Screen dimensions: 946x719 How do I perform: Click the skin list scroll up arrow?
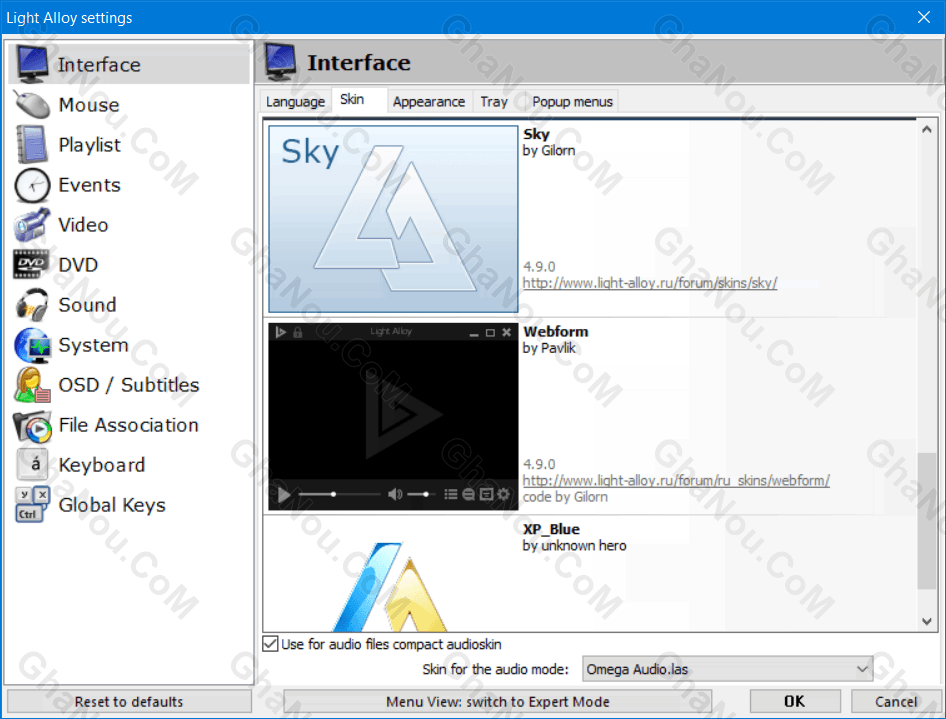click(927, 130)
